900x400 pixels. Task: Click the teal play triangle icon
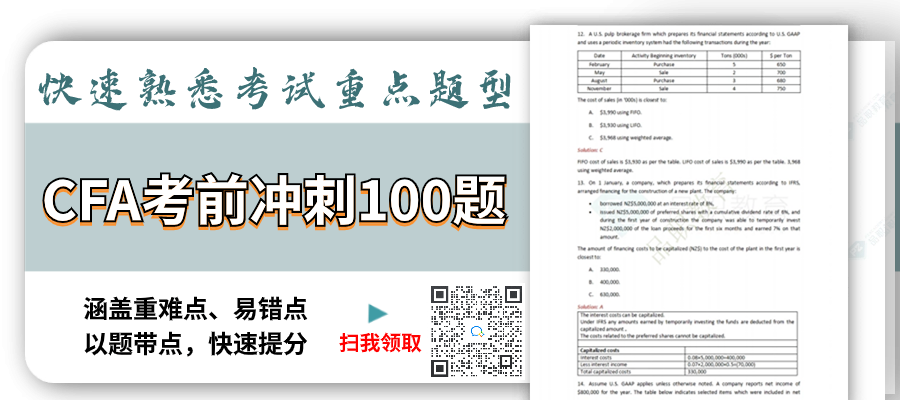point(377,314)
